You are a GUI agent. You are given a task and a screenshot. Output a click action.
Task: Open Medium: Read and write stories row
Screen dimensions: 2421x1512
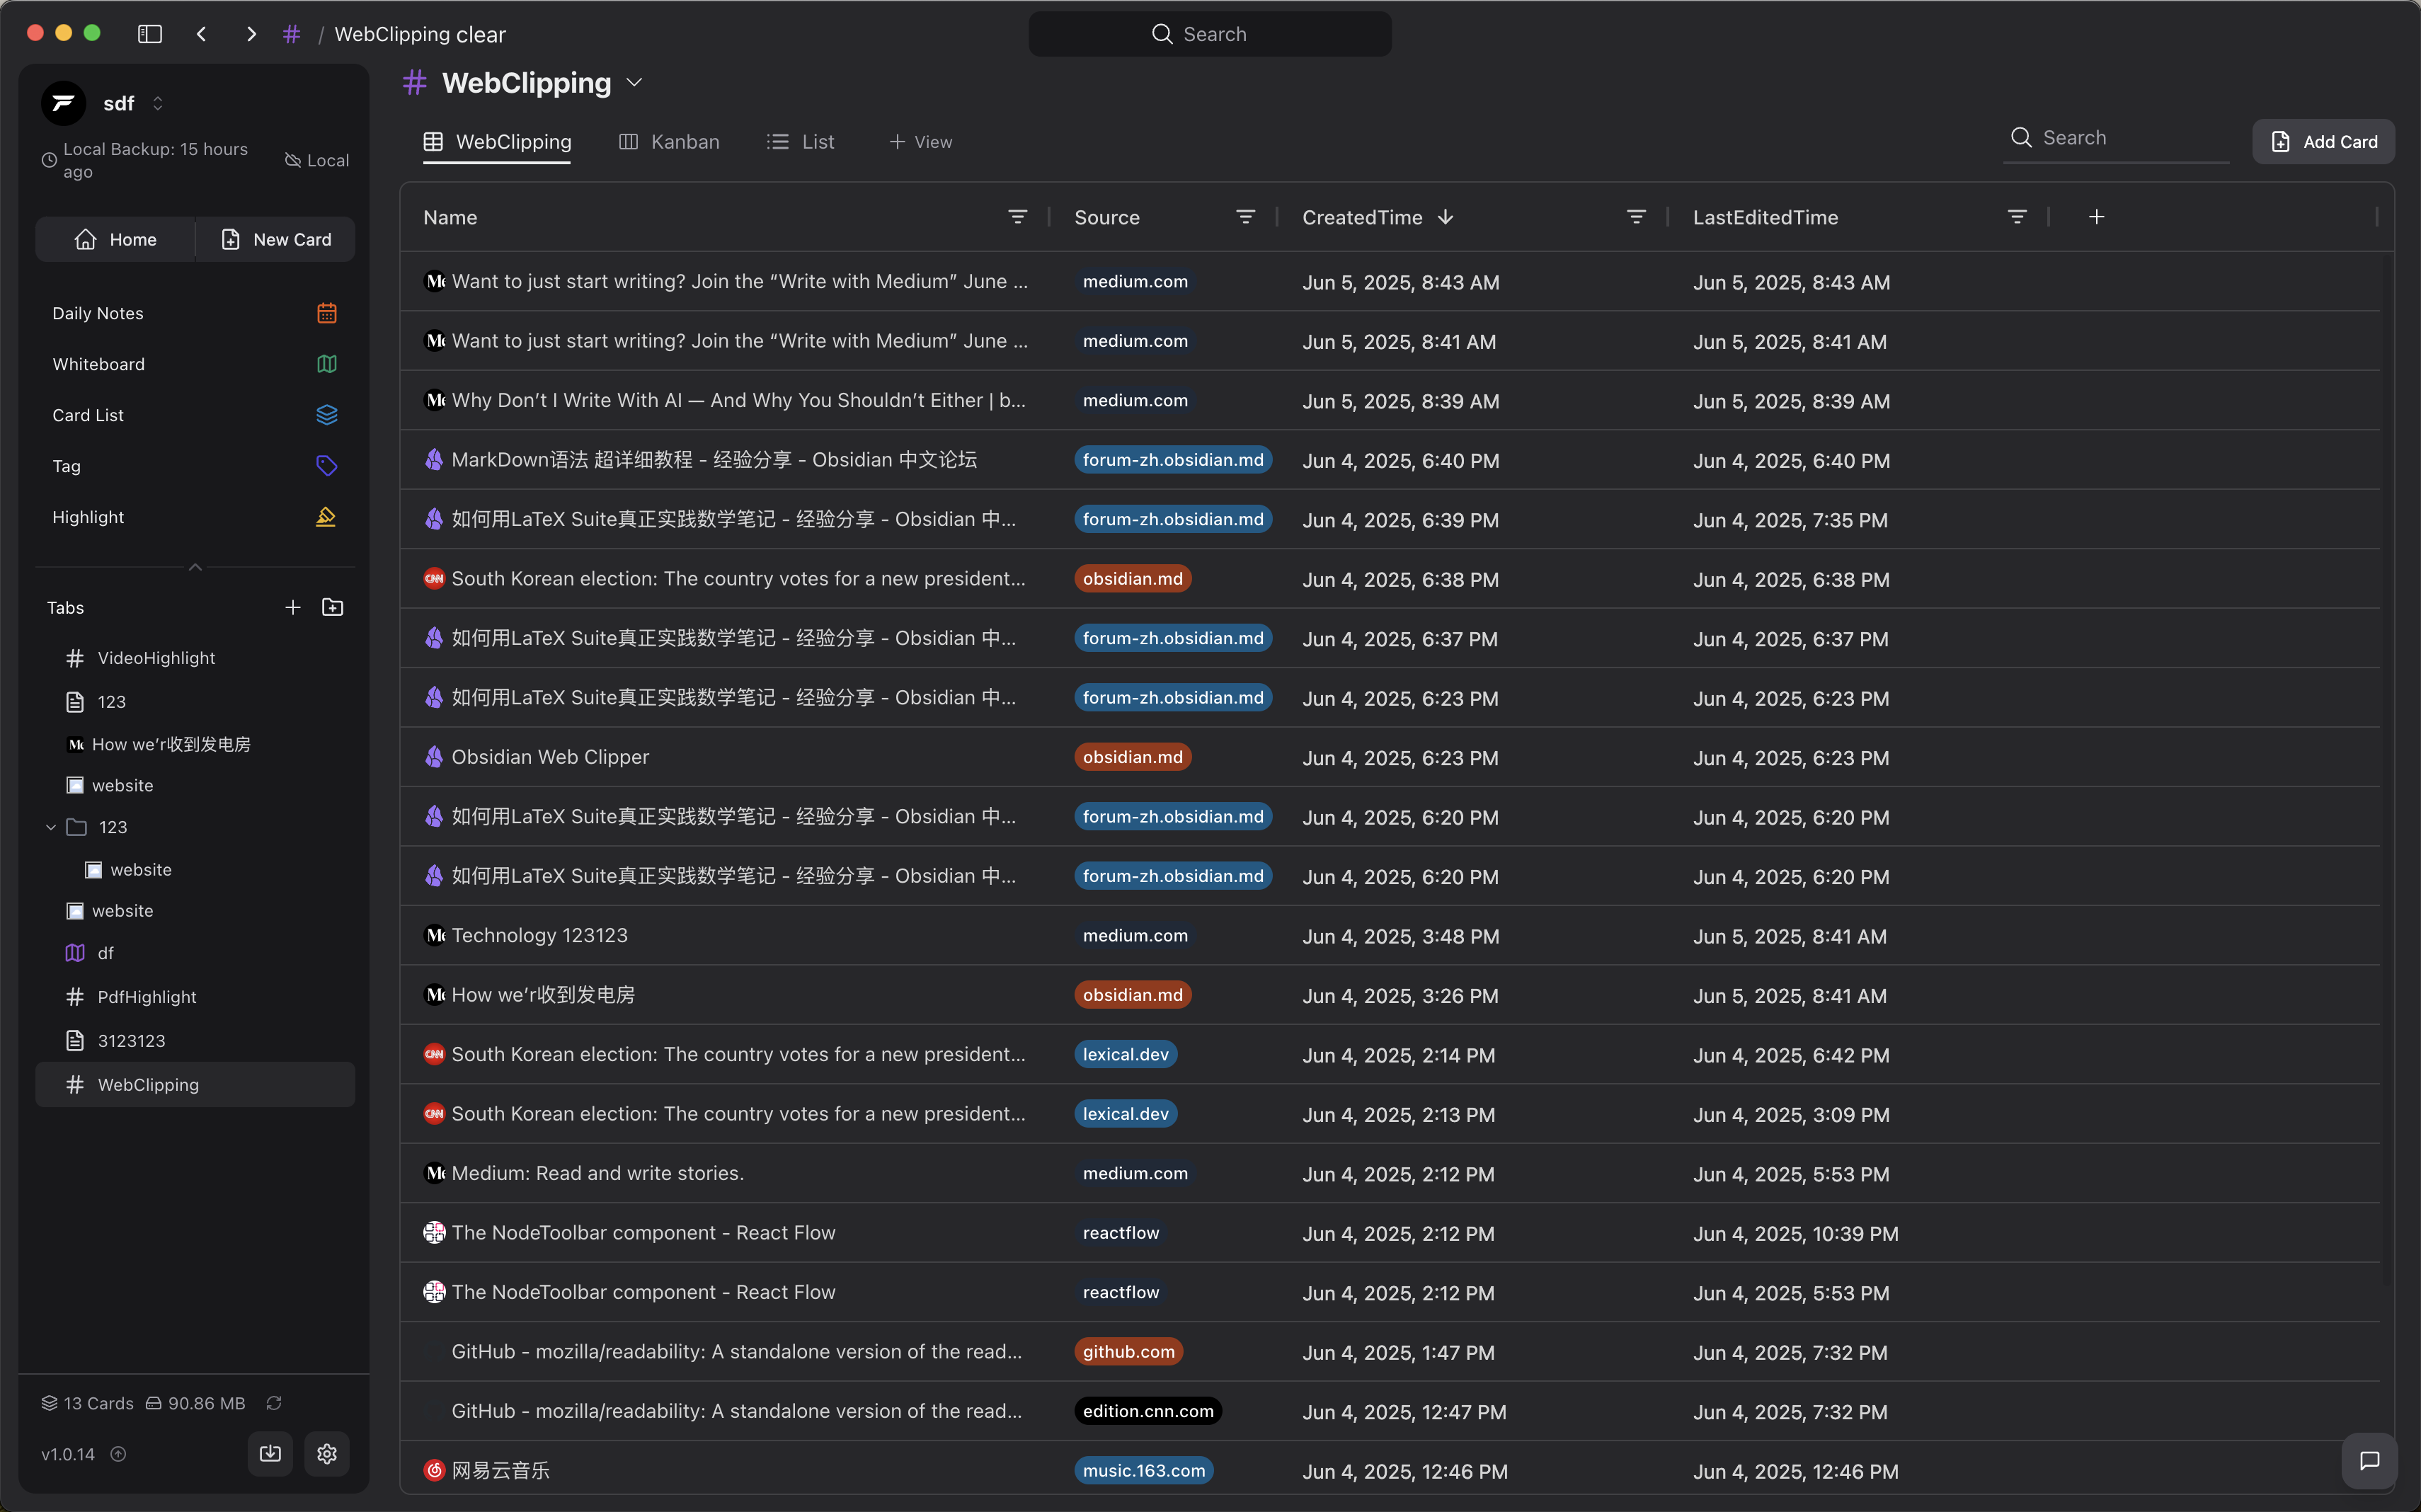tap(1390, 1174)
